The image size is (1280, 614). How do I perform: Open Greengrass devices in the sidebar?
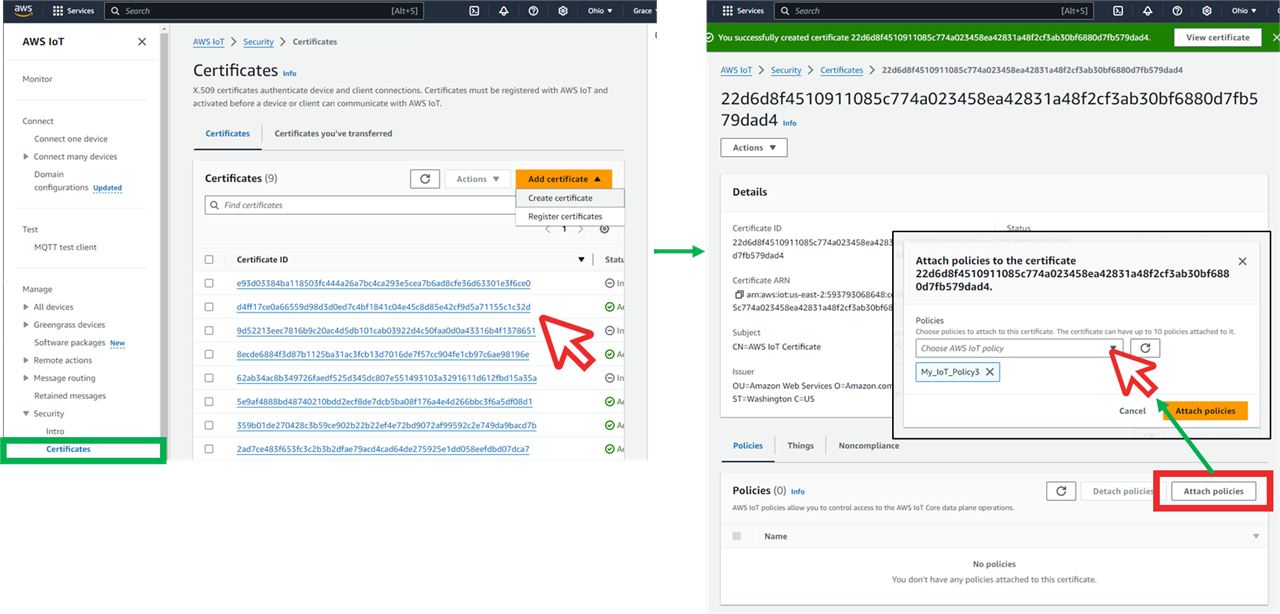69,325
